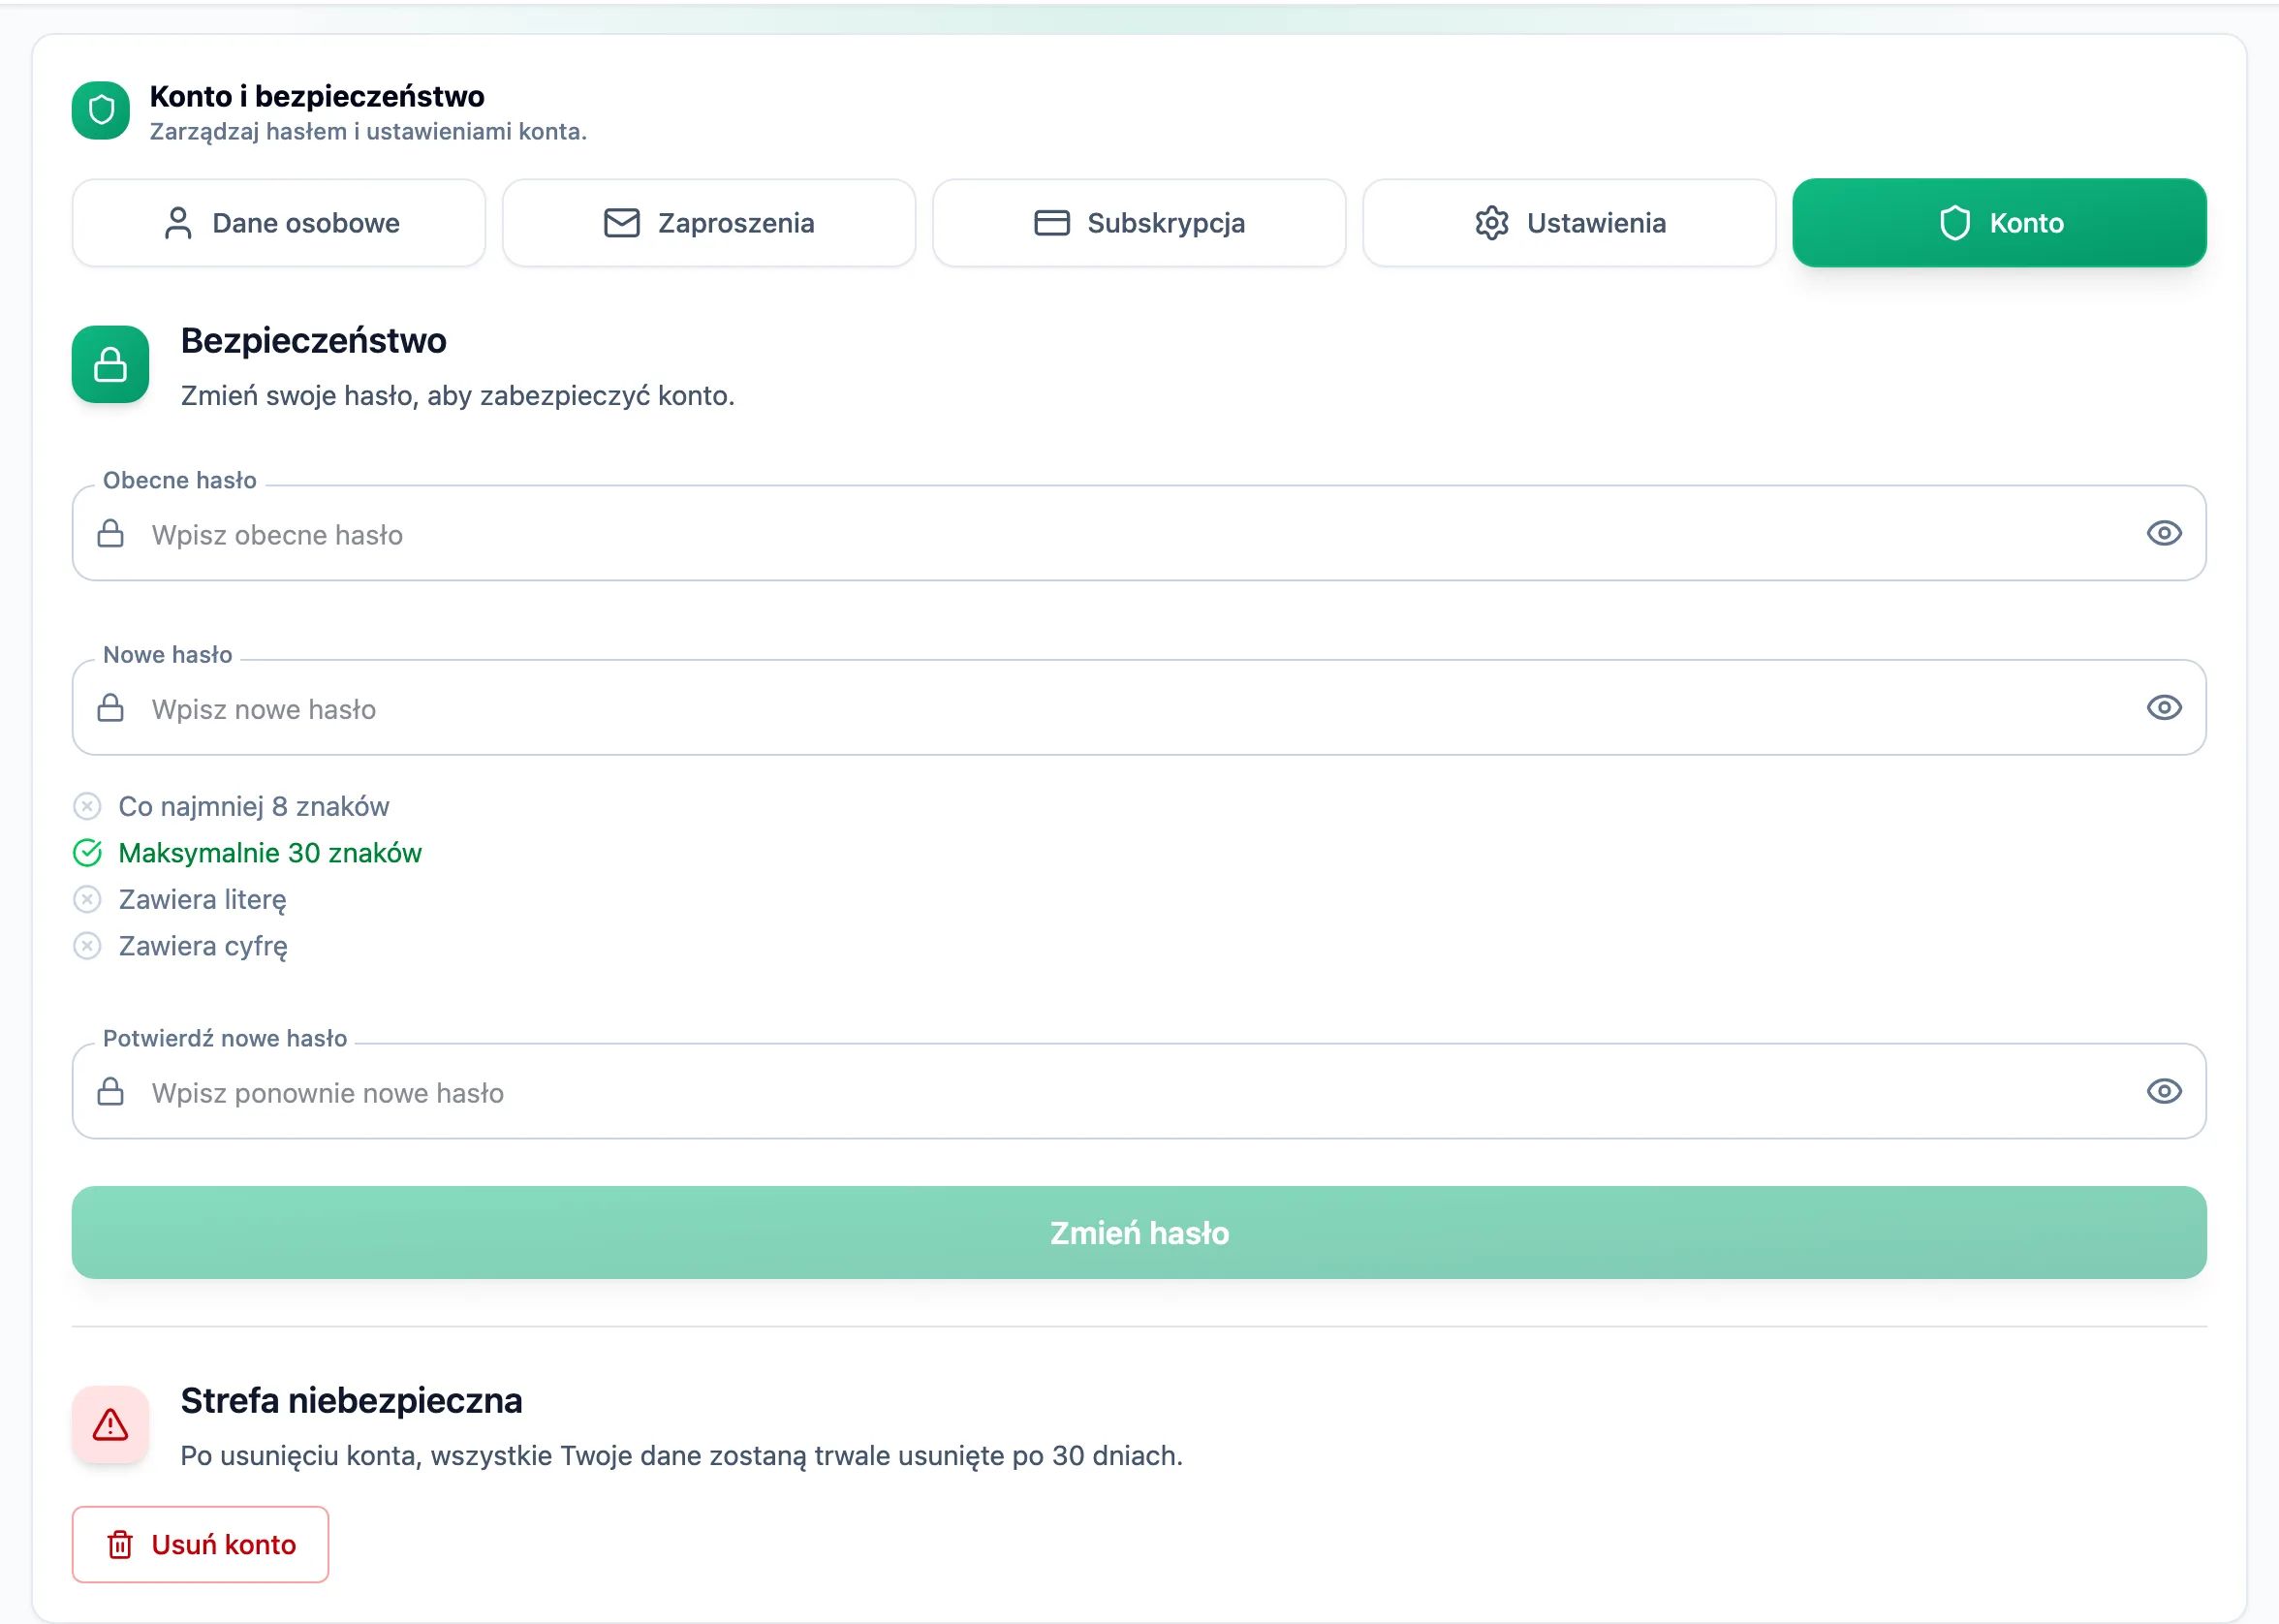Click the X circle beside Zawiera literę
The image size is (2279, 1624).
click(88, 899)
